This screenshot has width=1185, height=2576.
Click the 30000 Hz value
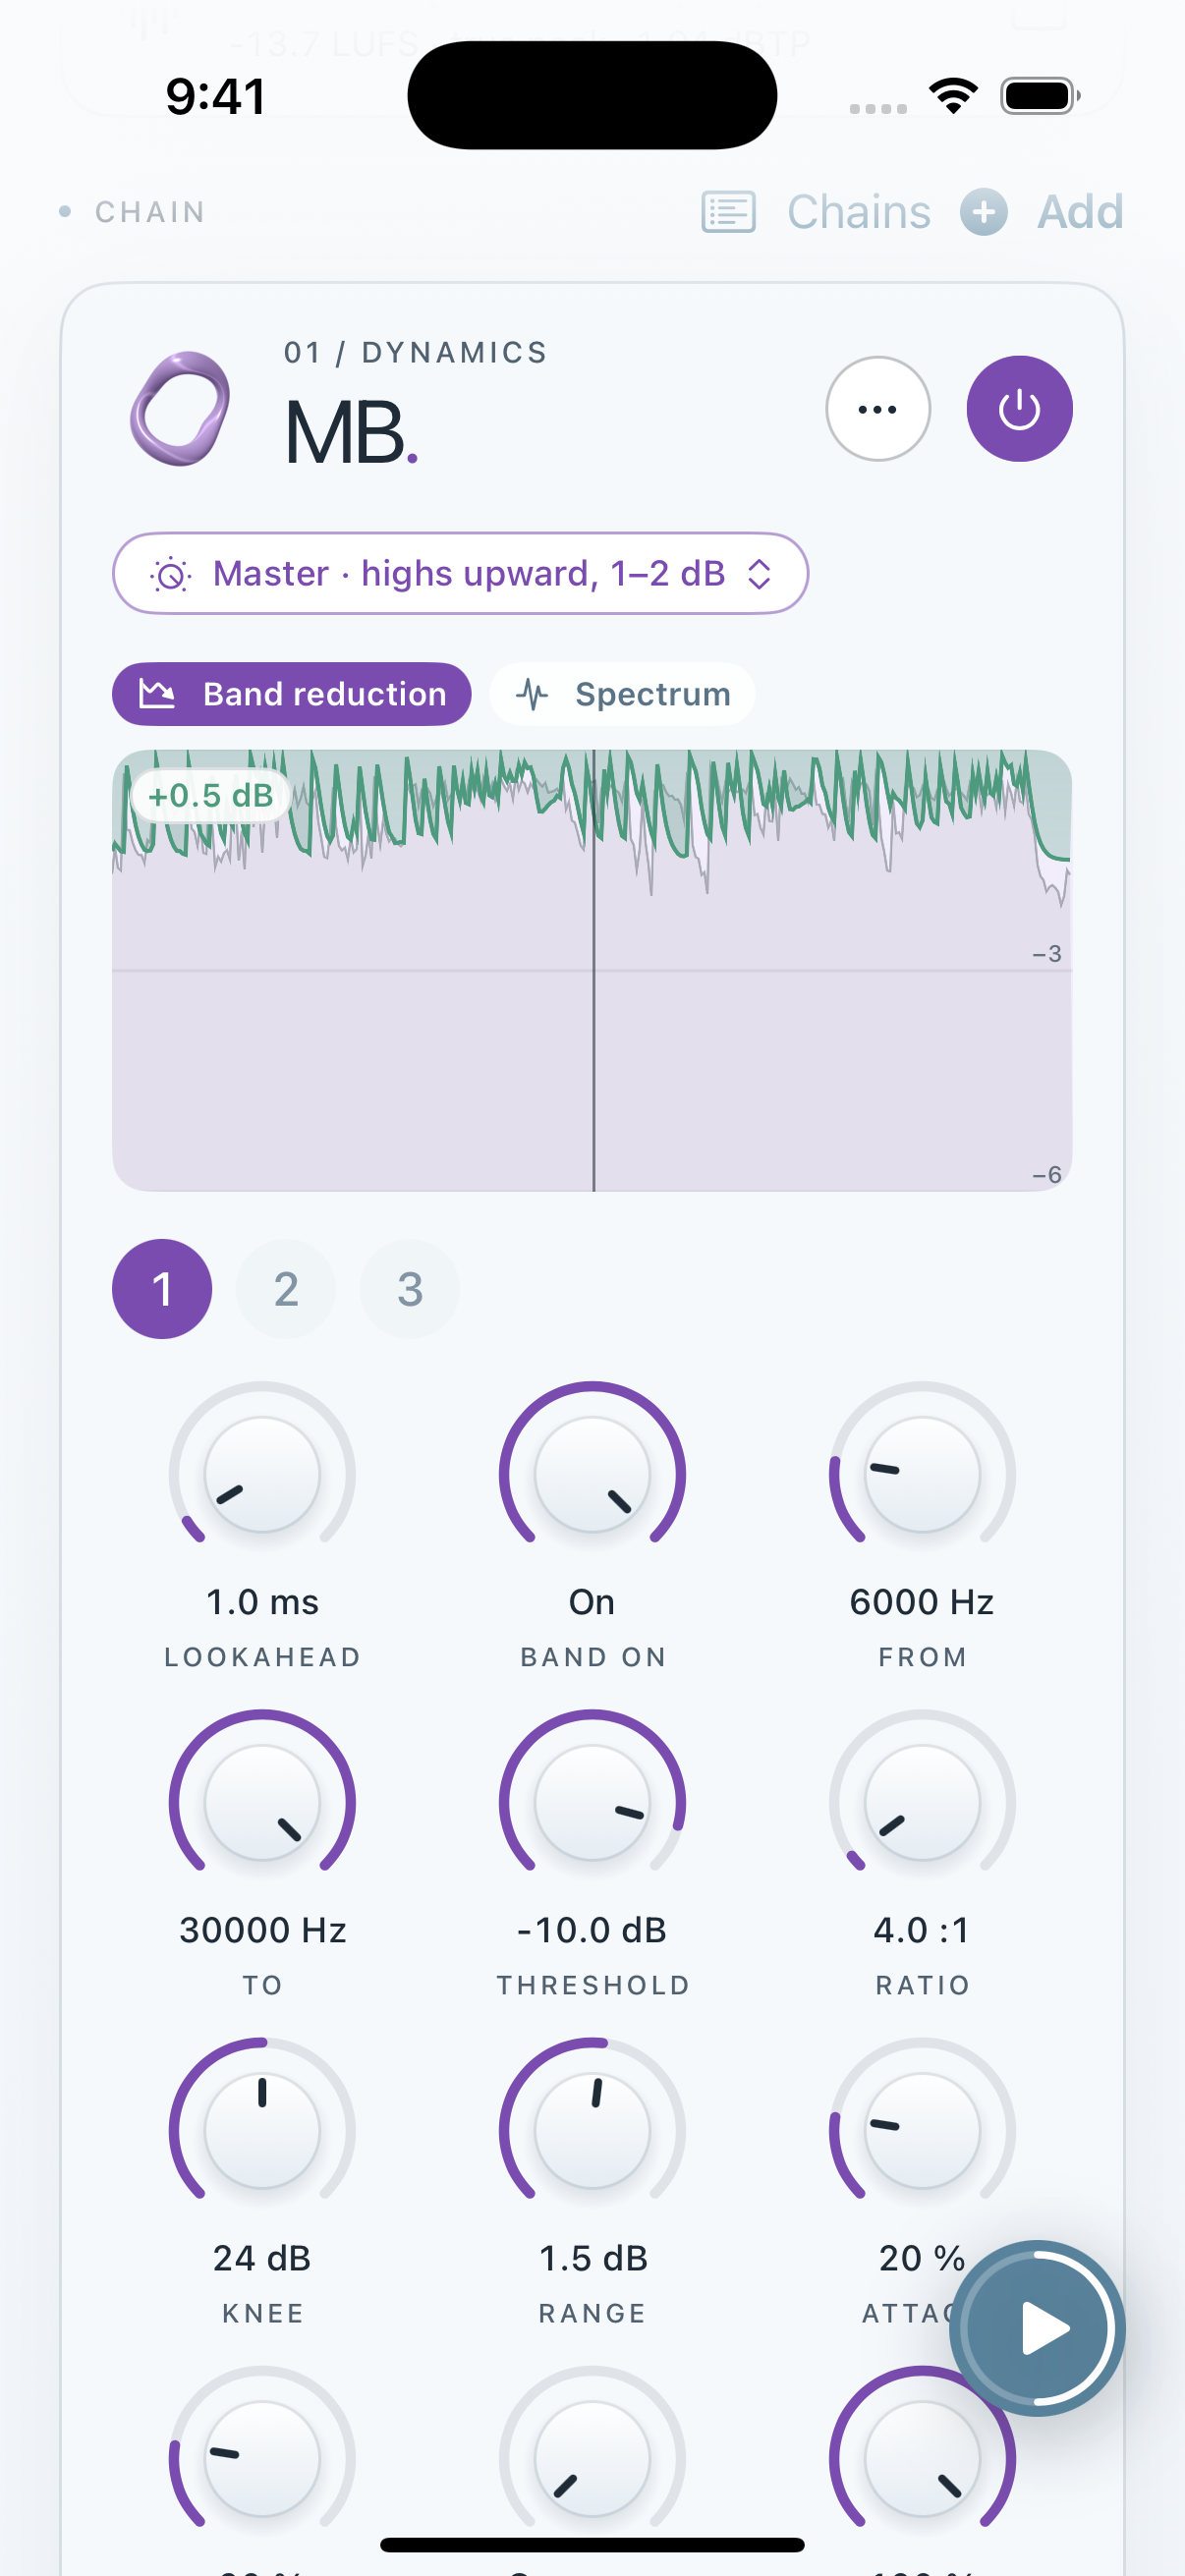click(262, 1930)
